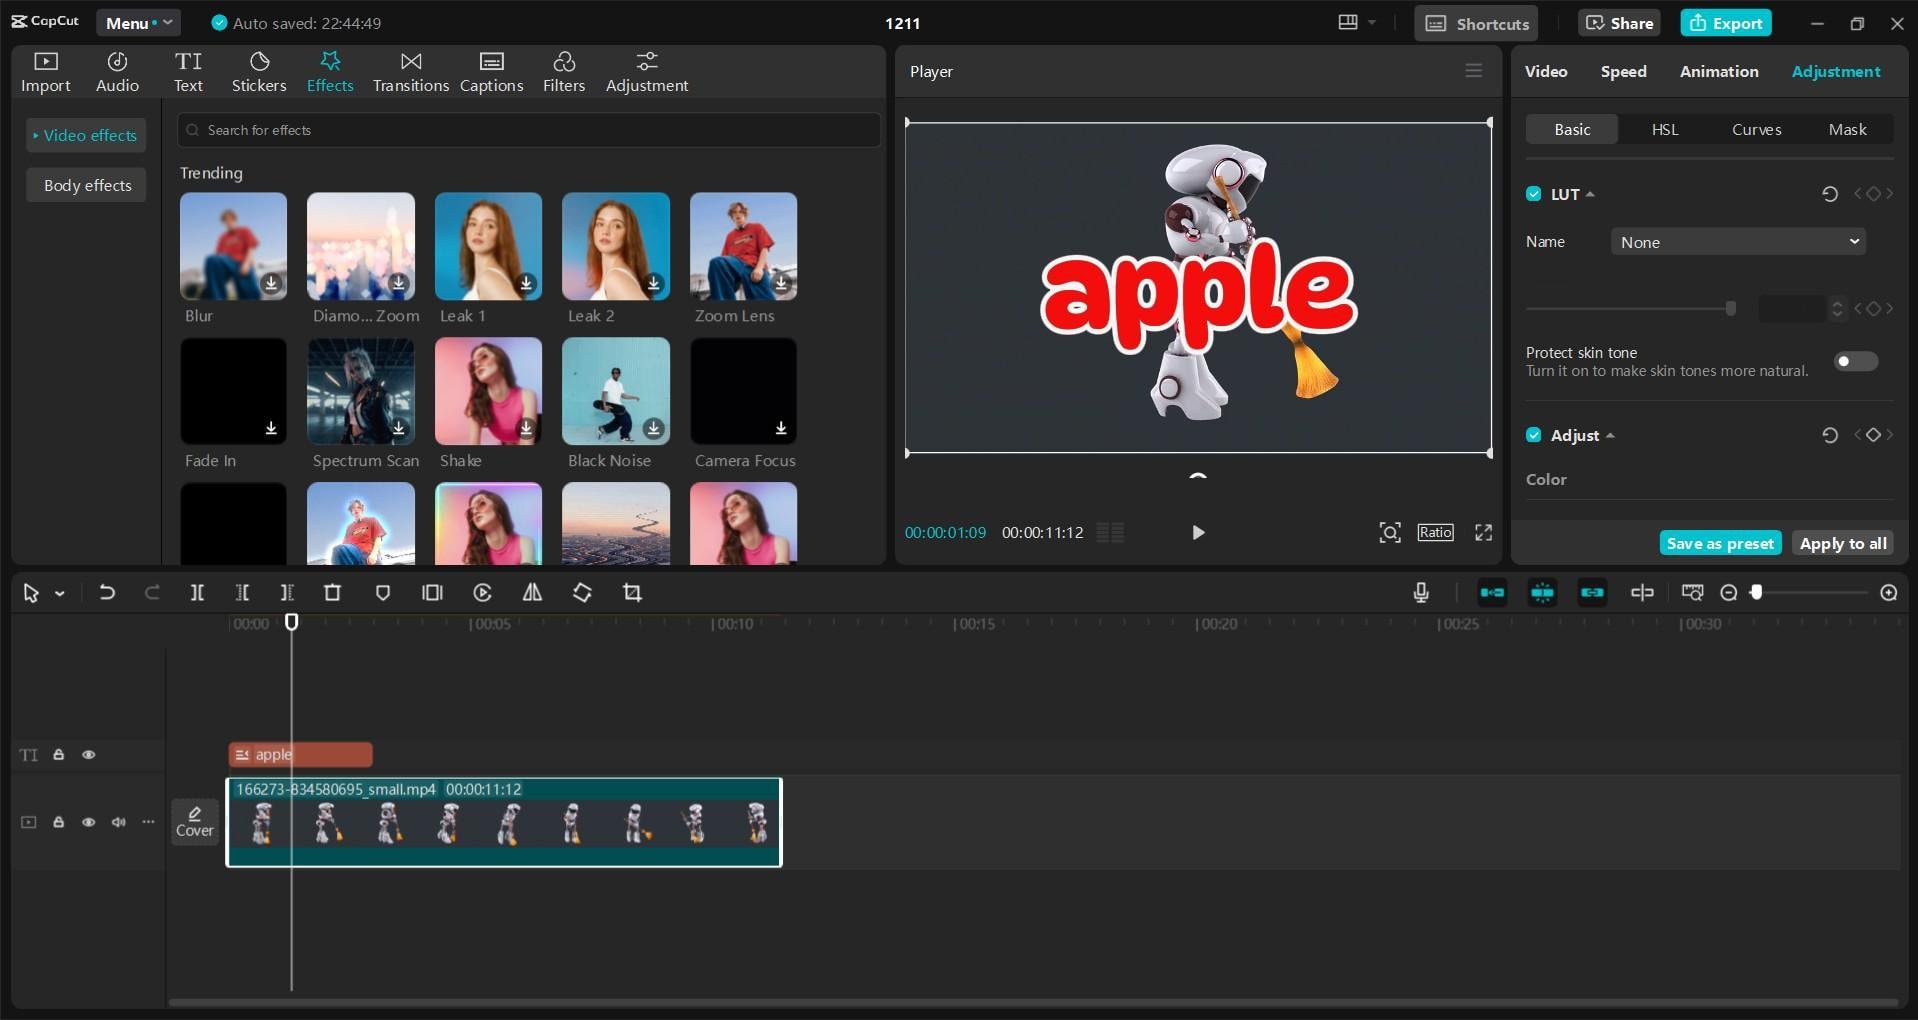This screenshot has height=1020, width=1918.
Task: Open the Player panel hamburger menu
Action: (1473, 71)
